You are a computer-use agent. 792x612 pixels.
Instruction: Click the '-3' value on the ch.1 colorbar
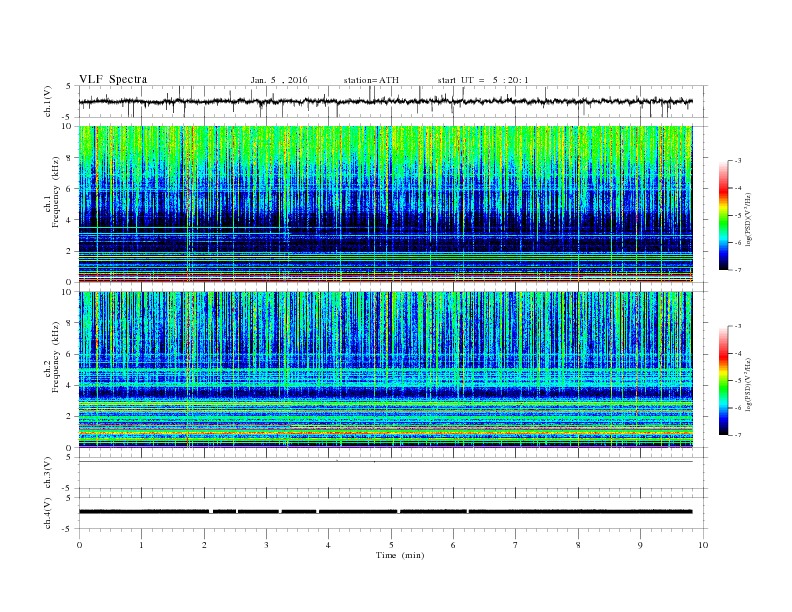pyautogui.click(x=737, y=161)
